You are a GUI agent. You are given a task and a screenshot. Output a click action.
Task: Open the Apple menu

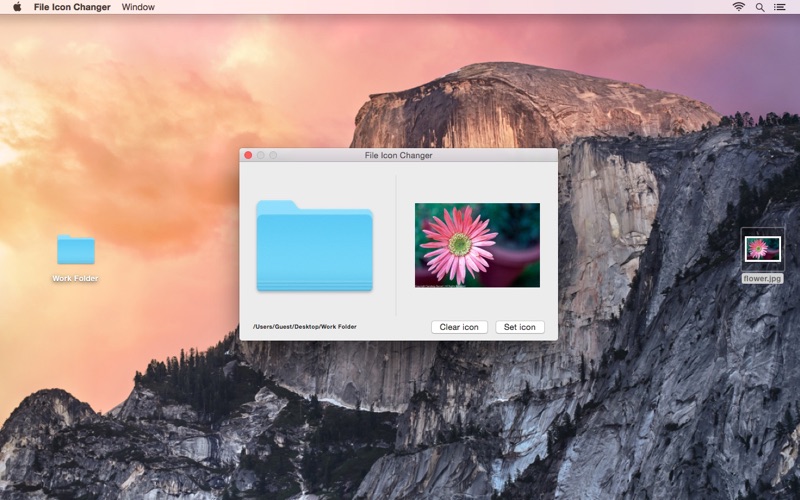(x=17, y=7)
